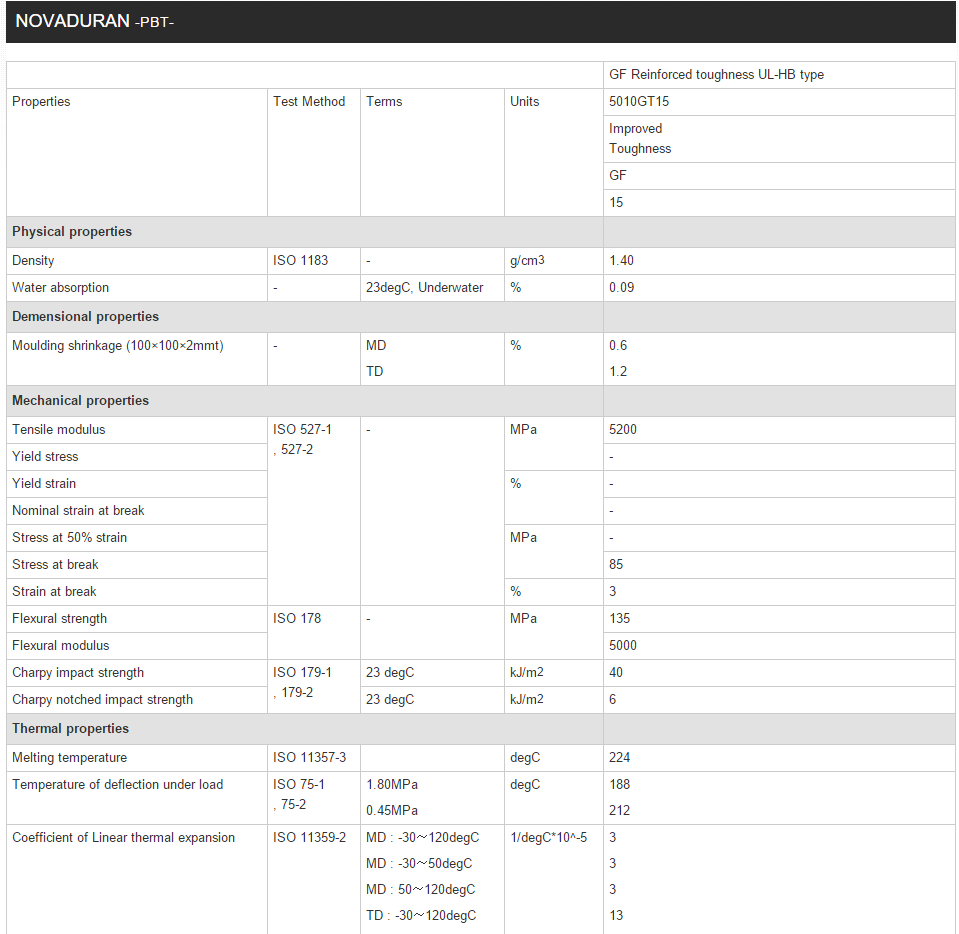Click the Physical properties section header
959x934 pixels.
[72, 232]
